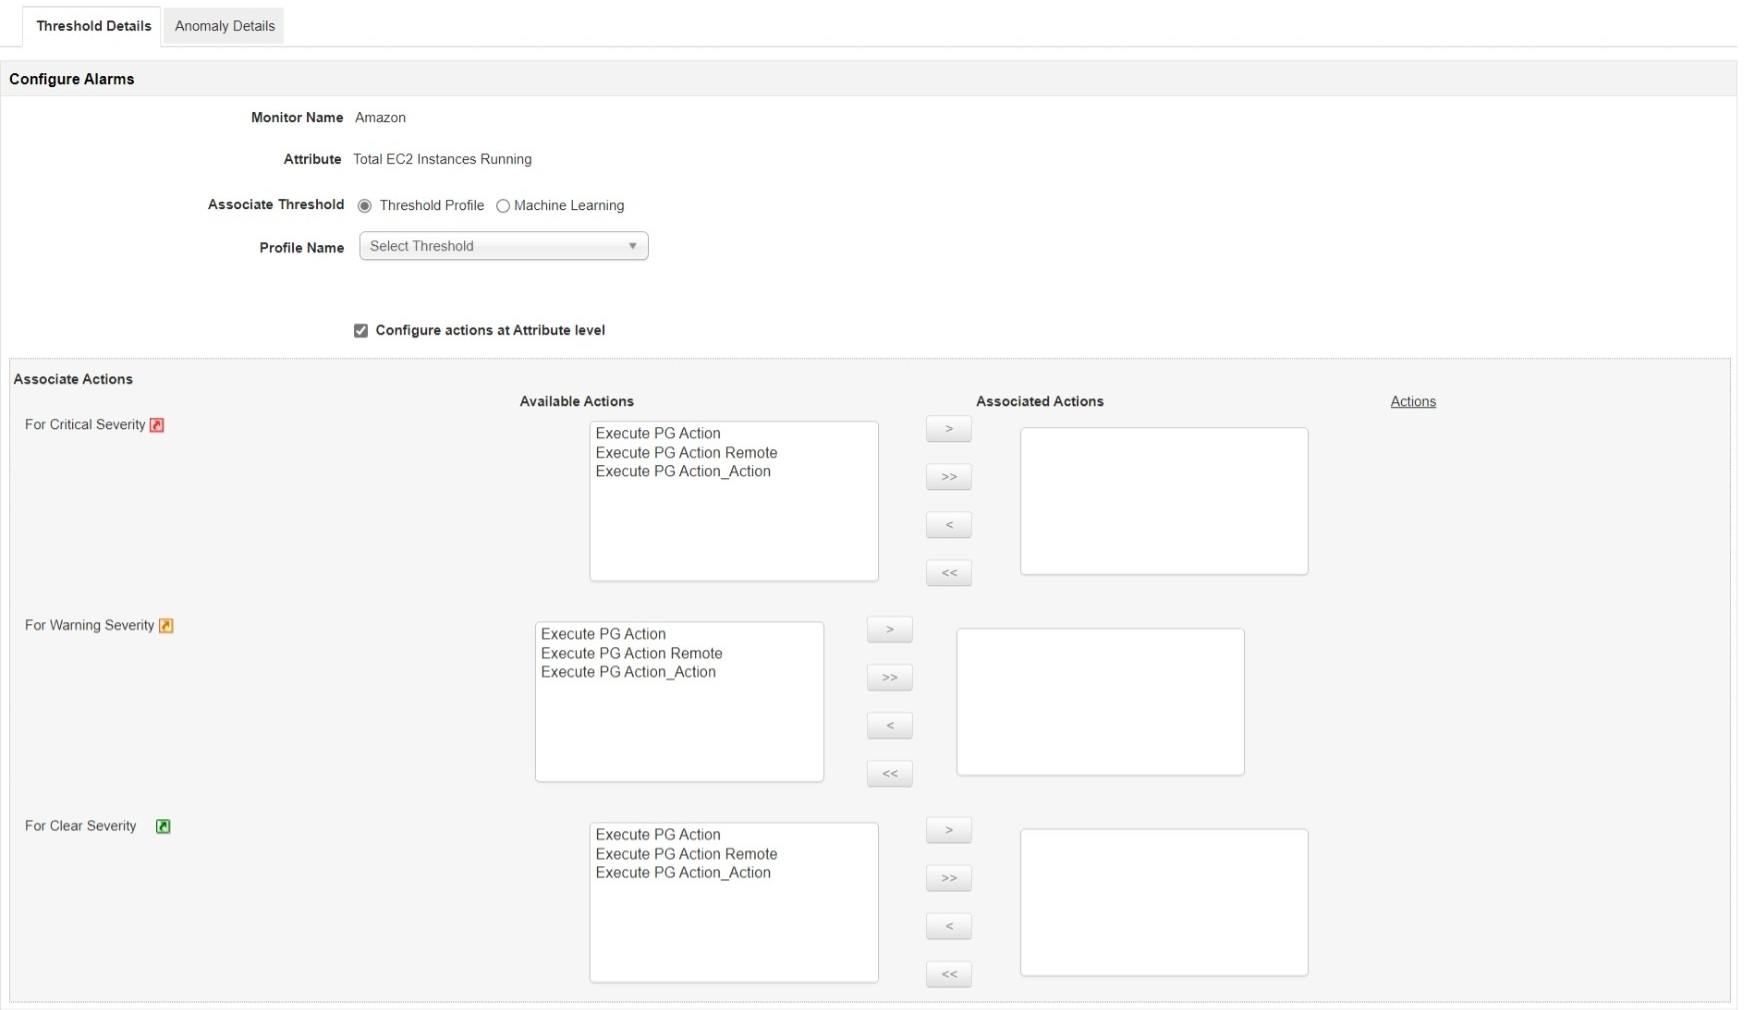
Task: Switch to the Anomaly Details tab
Action: pos(223,26)
